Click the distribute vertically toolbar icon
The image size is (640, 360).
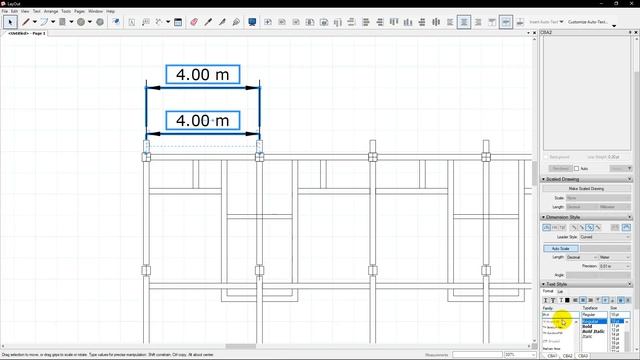tap(422, 22)
